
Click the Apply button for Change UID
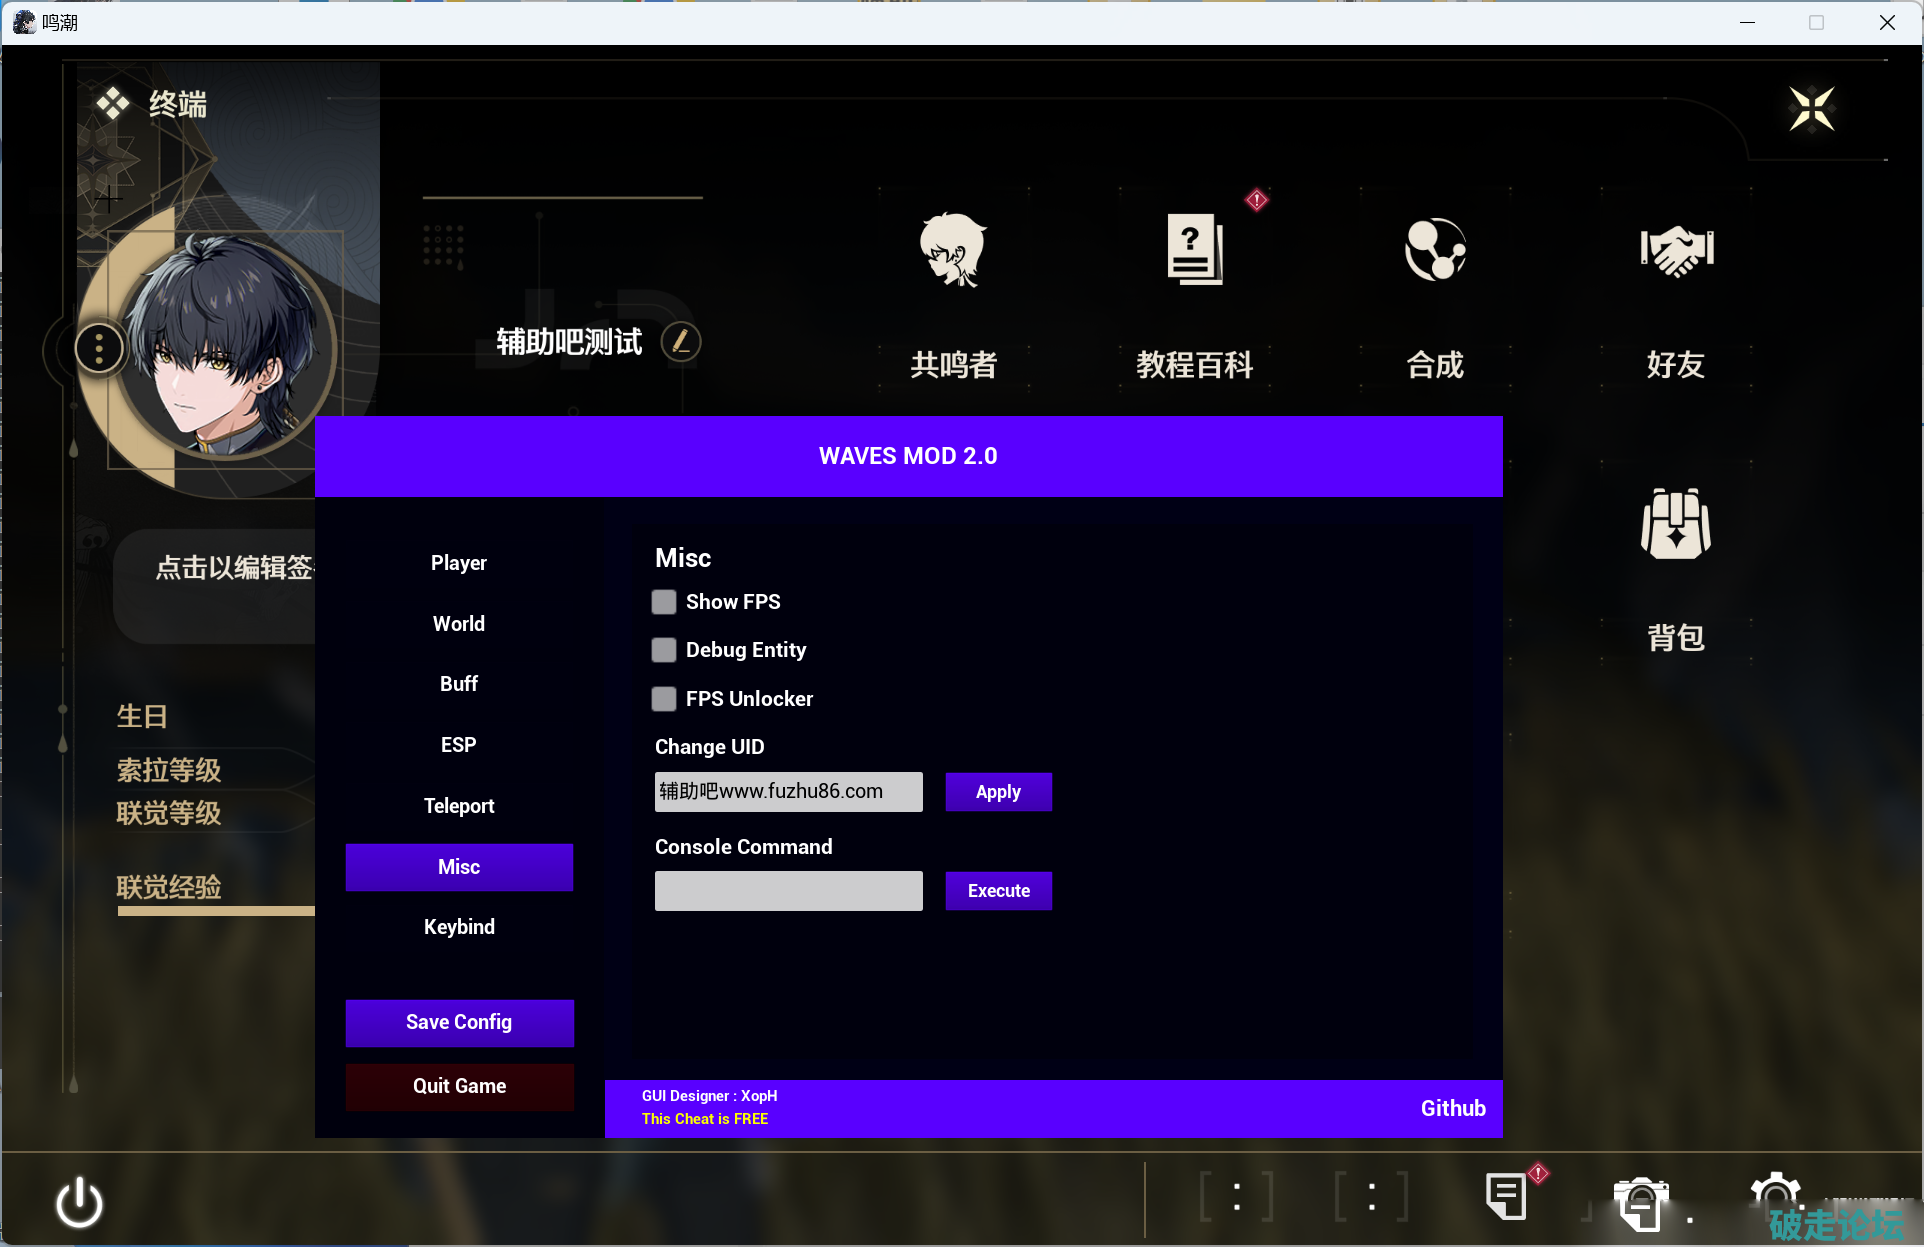pyautogui.click(x=998, y=792)
